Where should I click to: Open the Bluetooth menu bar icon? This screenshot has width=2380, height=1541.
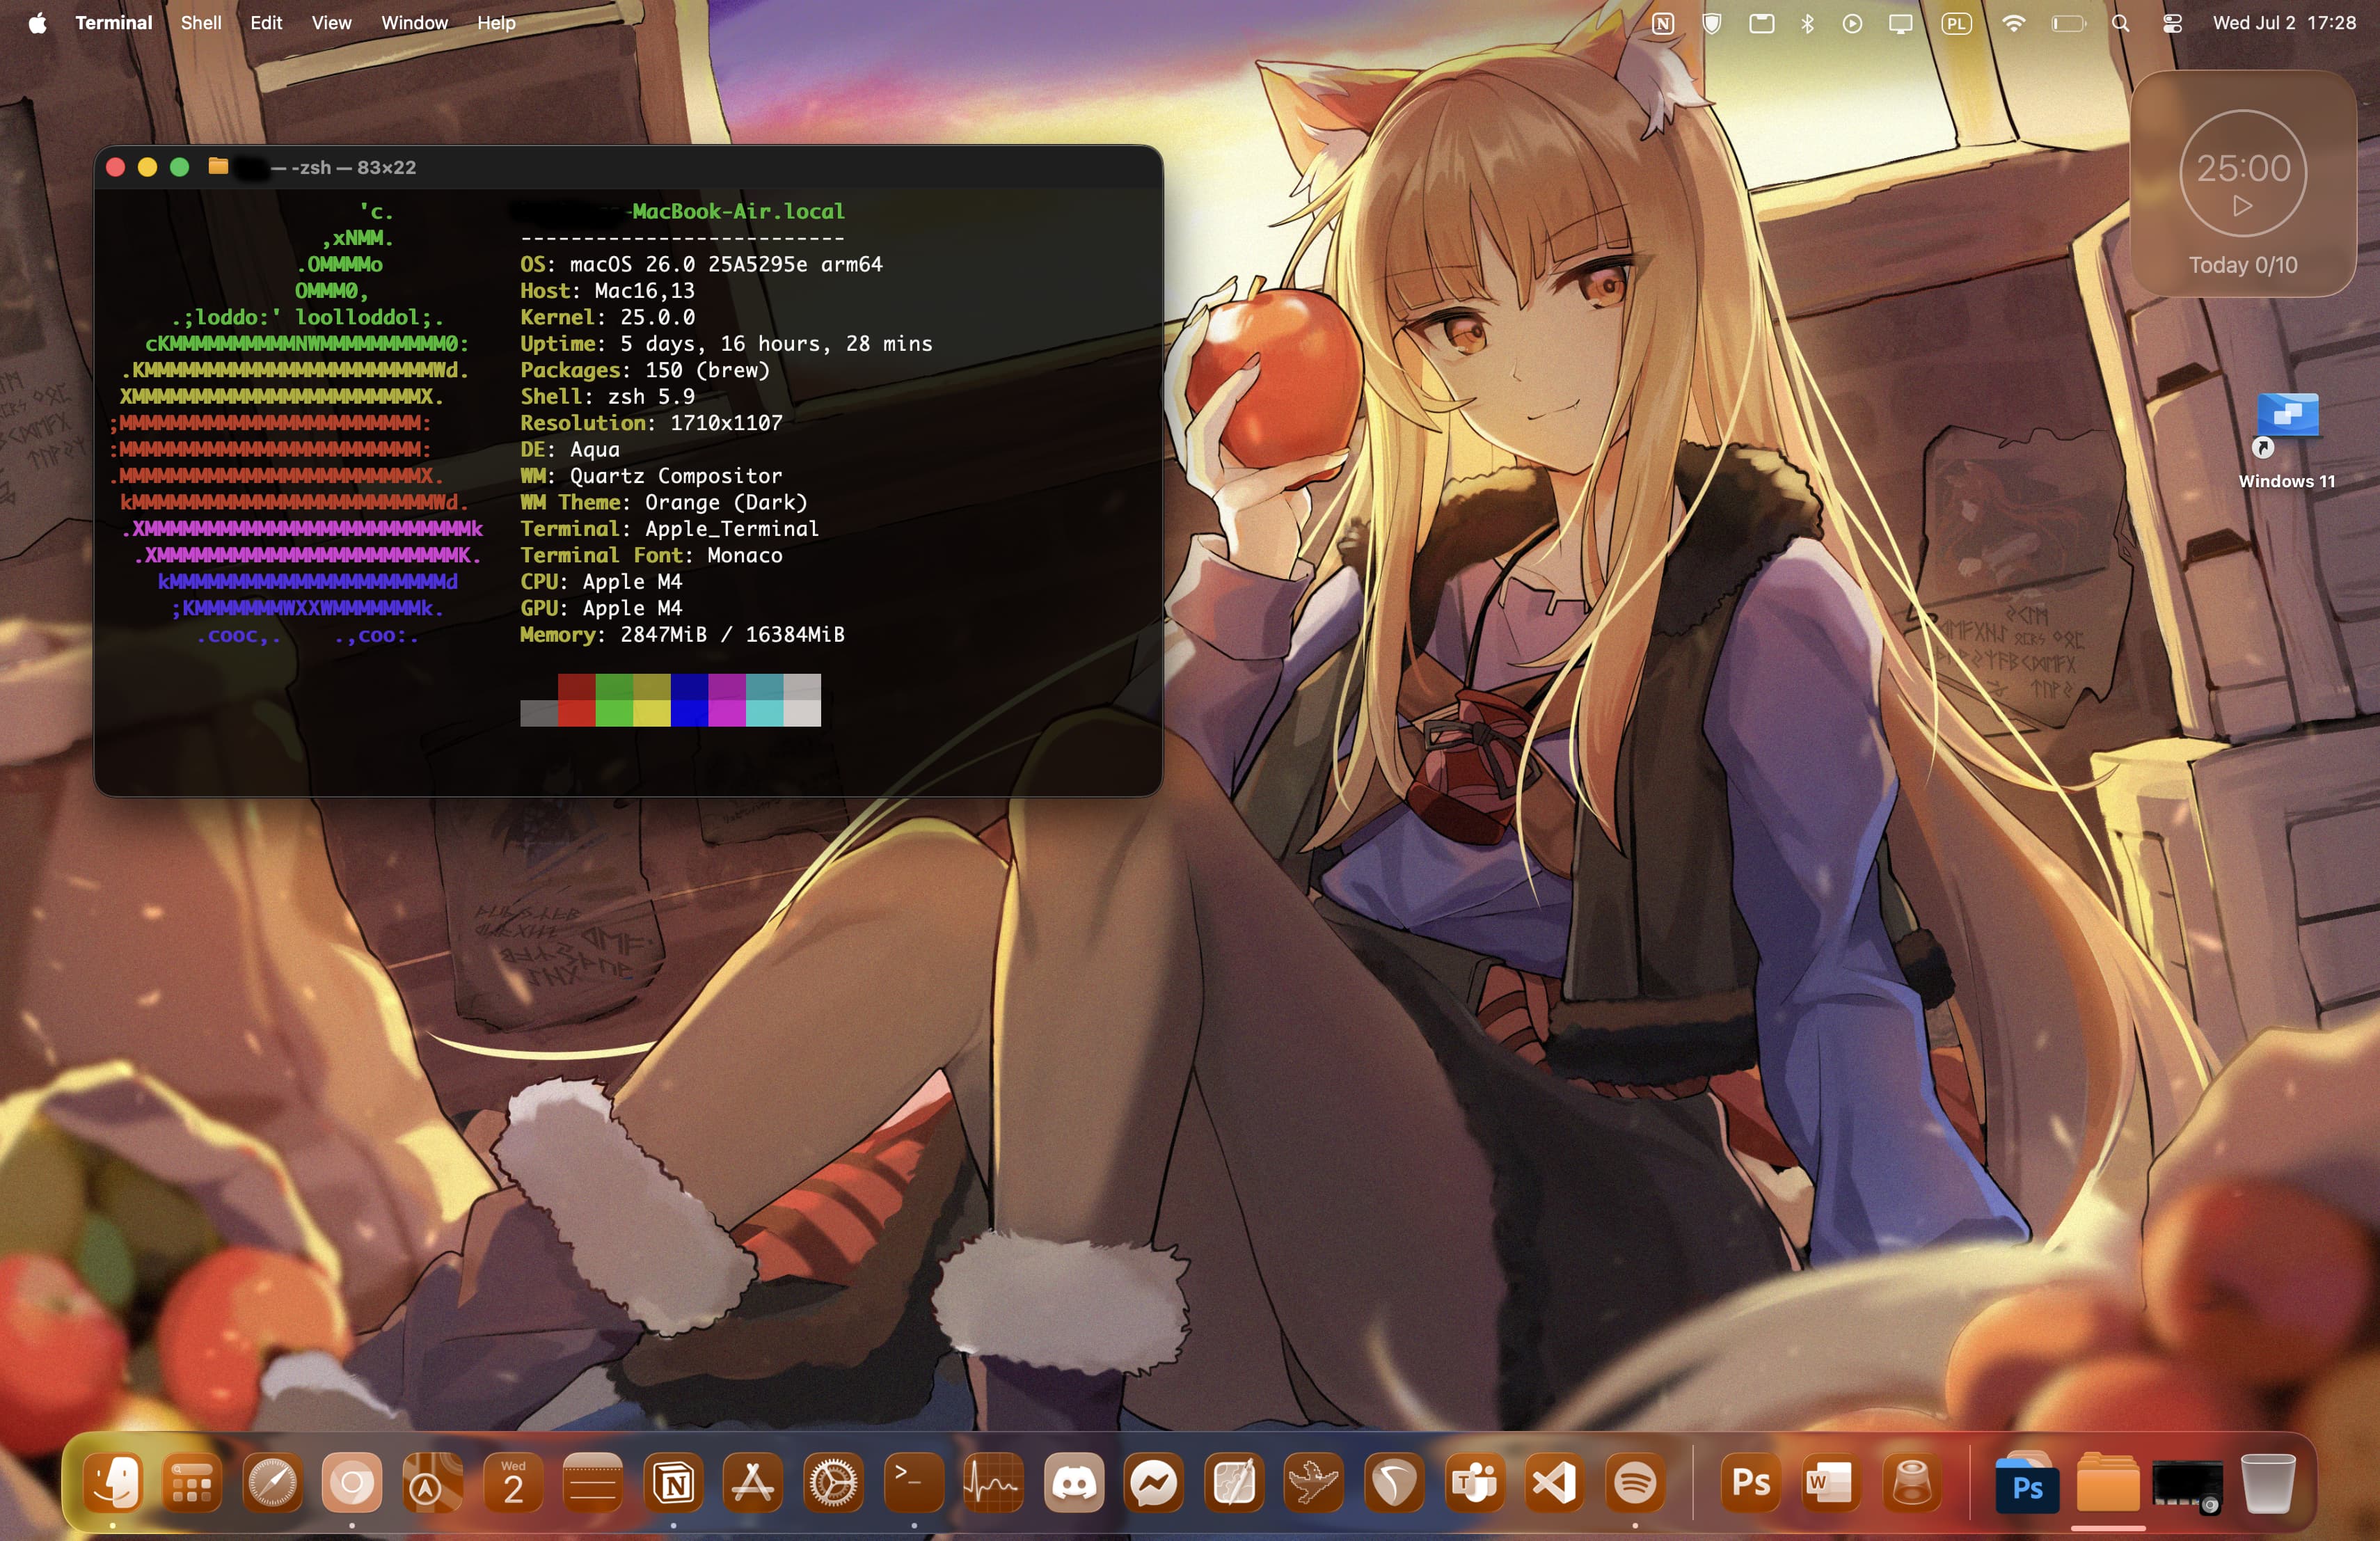pos(1807,23)
